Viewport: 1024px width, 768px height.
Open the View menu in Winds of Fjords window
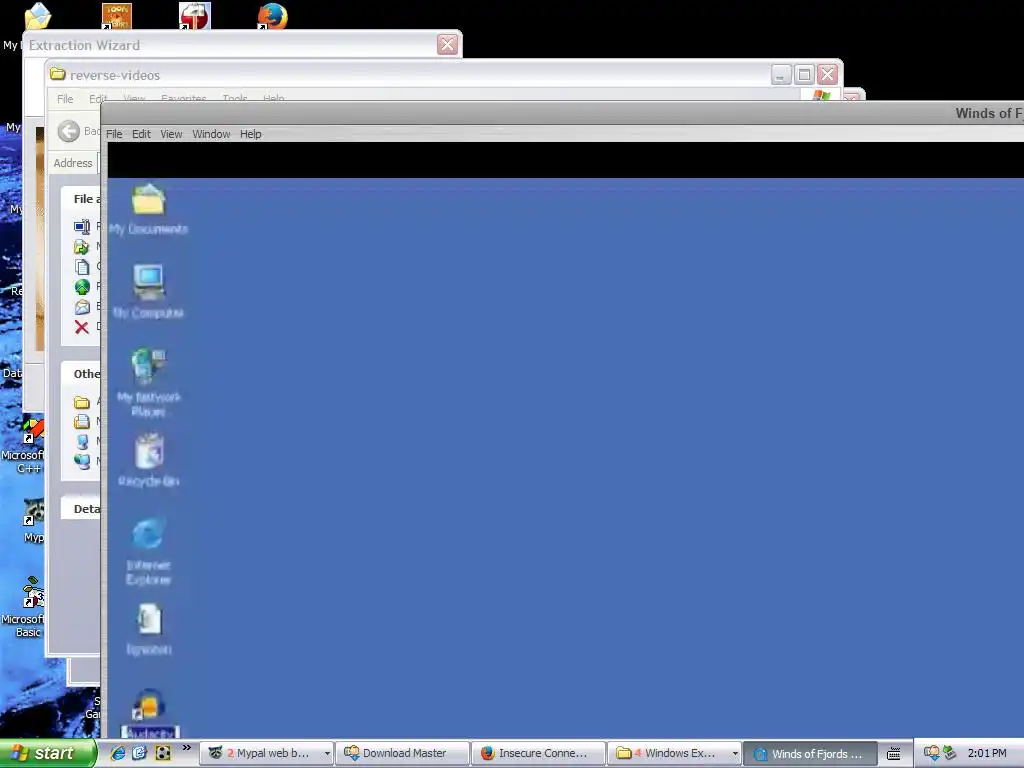tap(171, 134)
